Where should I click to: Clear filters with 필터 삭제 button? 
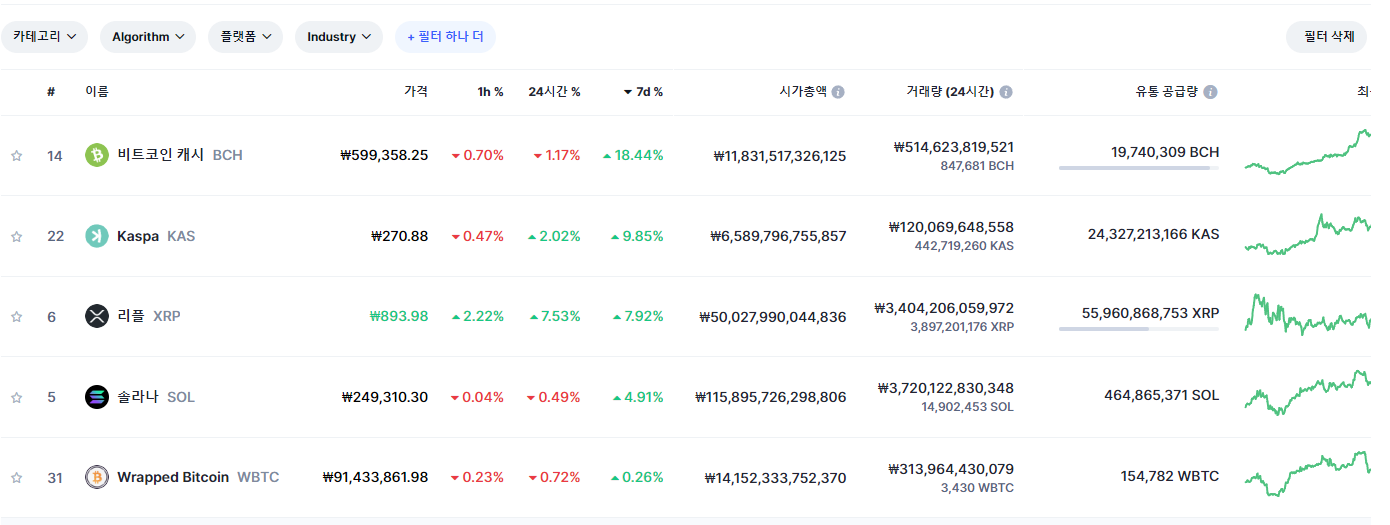pos(1329,37)
